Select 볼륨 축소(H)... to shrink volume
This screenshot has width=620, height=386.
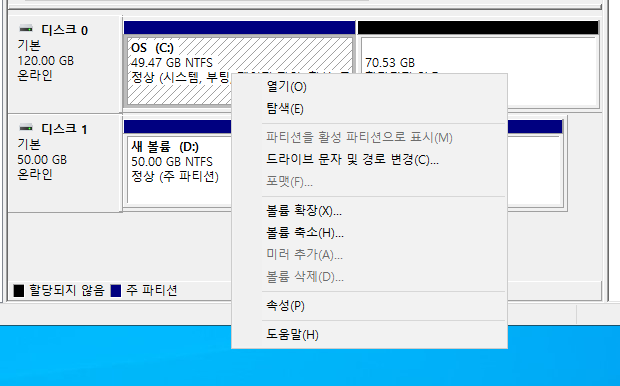tap(369, 233)
